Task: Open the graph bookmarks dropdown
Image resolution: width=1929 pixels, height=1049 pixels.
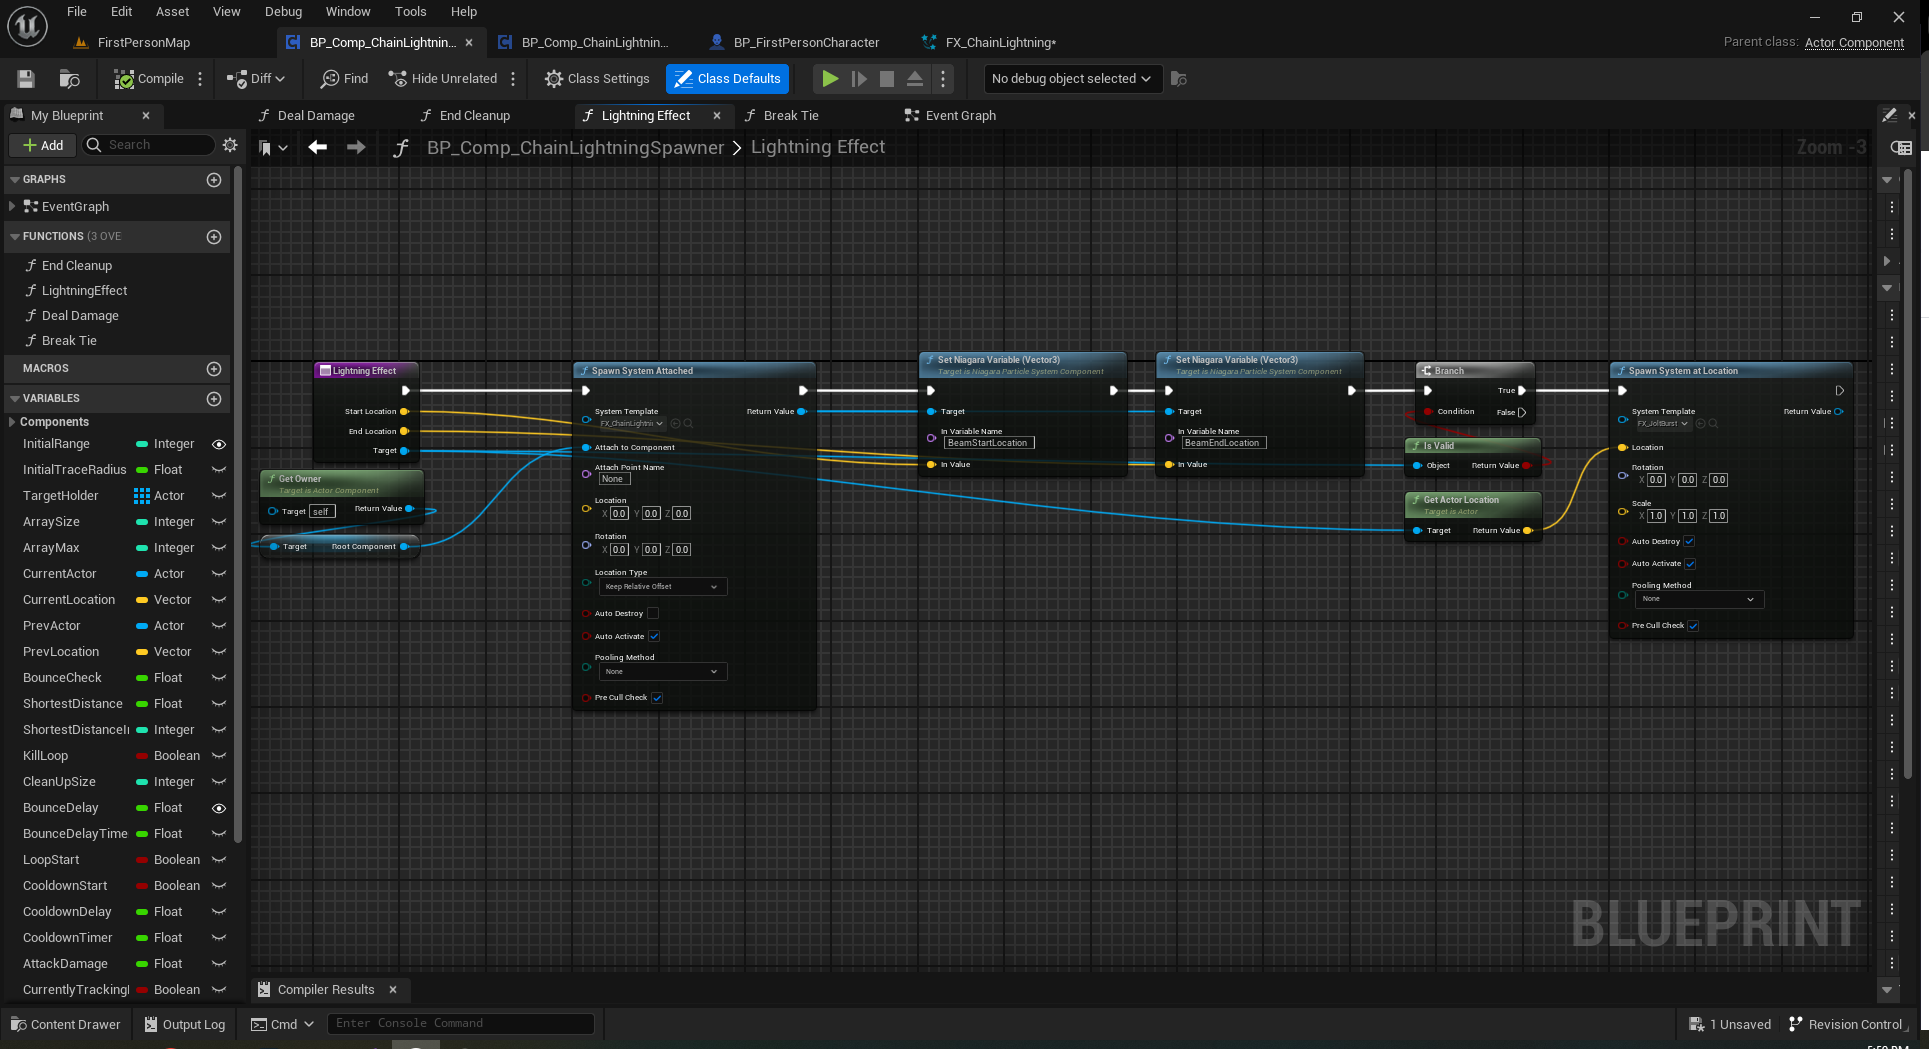Action: [x=273, y=148]
